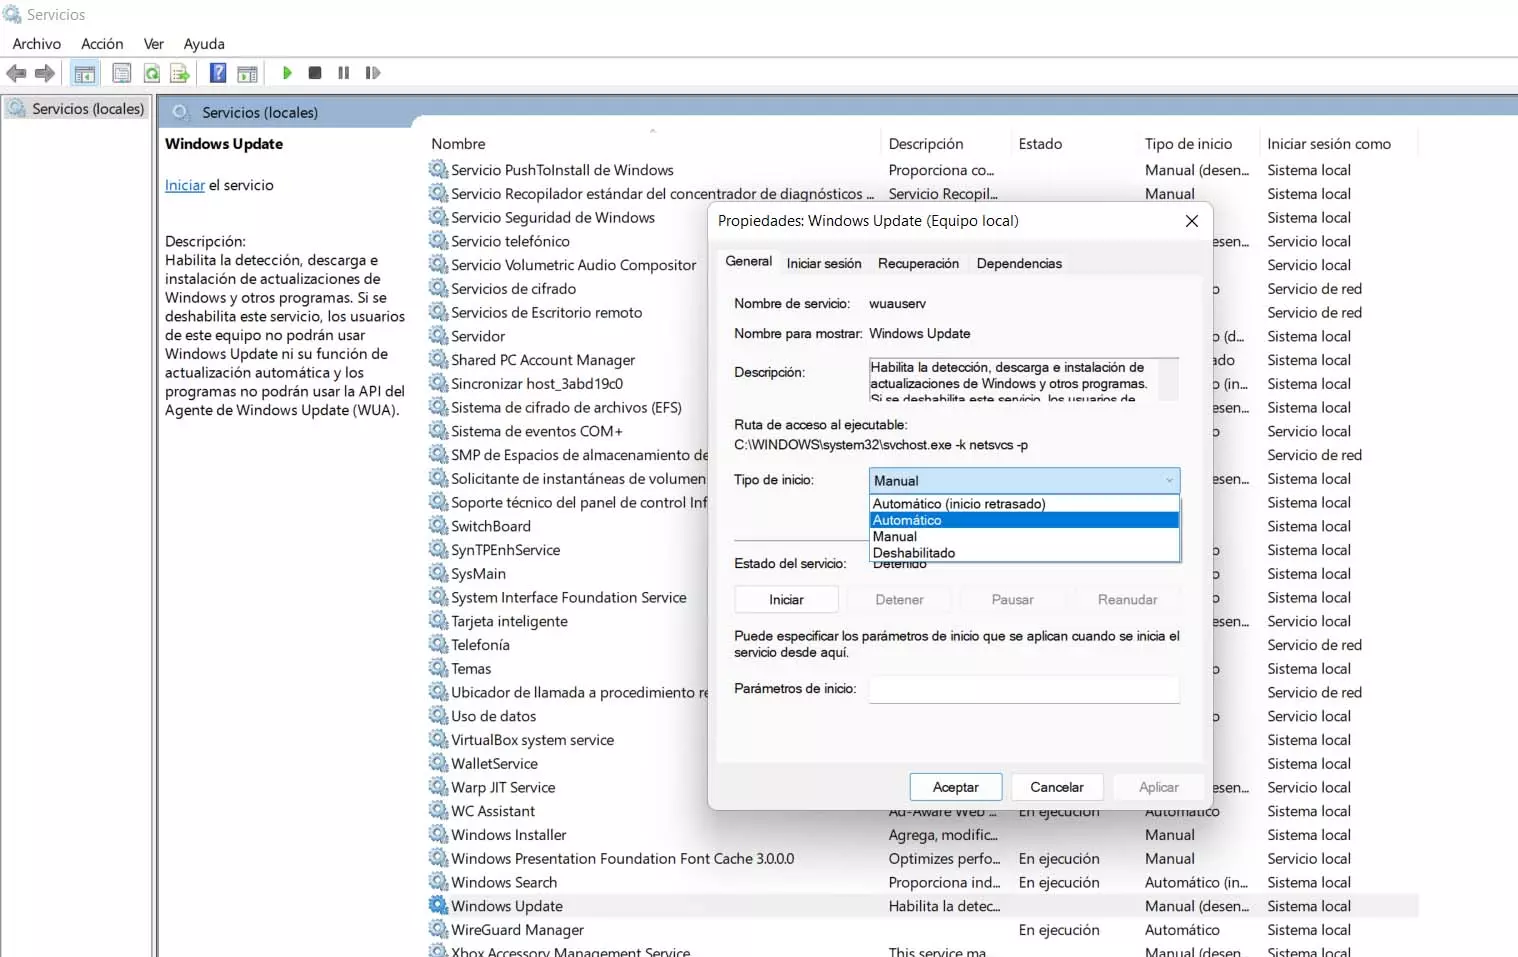Open the Tipo de inicio dropdown arrow
The height and width of the screenshot is (957, 1518).
(1168, 480)
